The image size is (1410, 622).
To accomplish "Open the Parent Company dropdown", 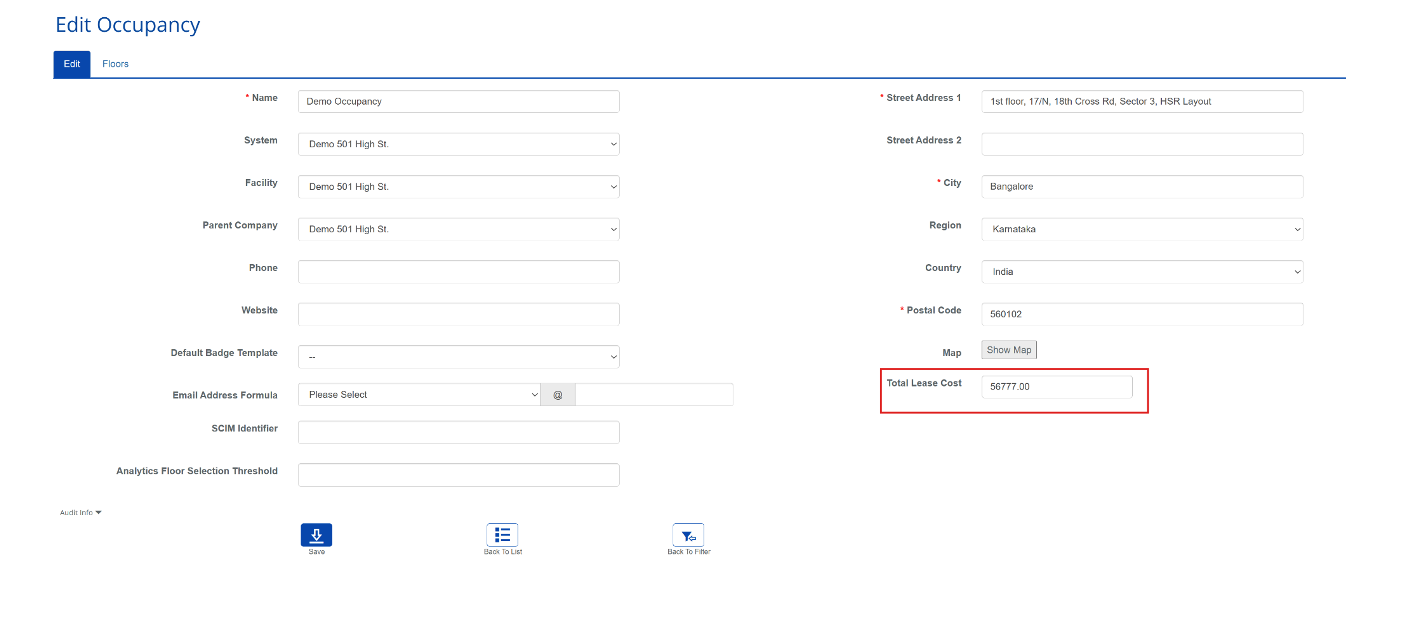I will [x=458, y=228].
